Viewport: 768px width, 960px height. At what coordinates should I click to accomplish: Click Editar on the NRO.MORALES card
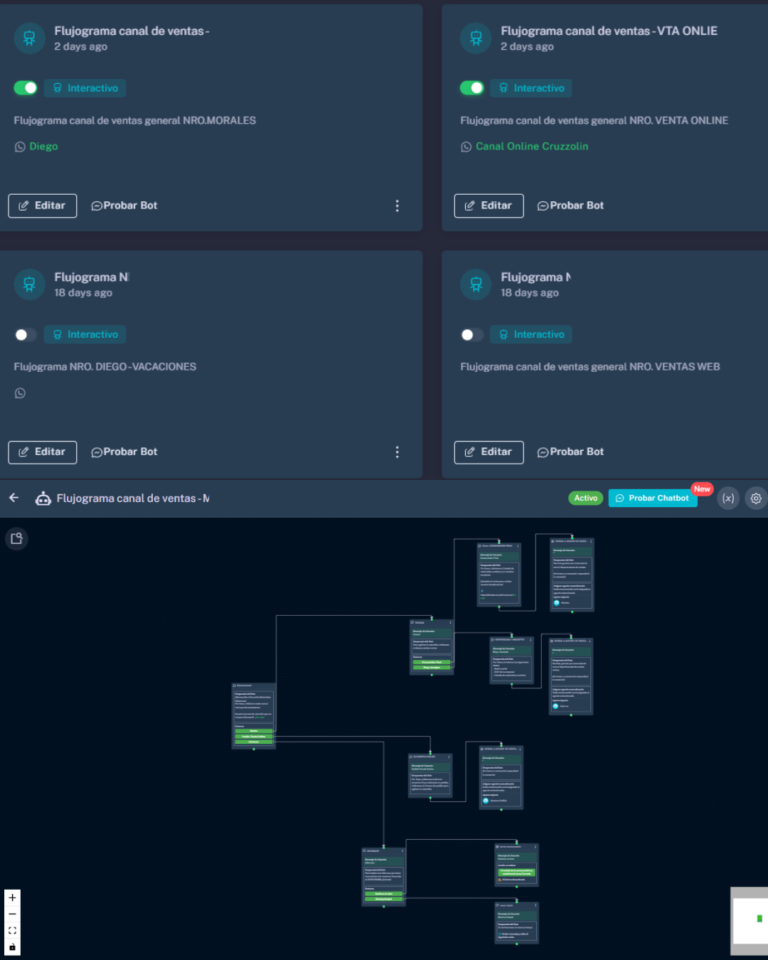point(43,206)
